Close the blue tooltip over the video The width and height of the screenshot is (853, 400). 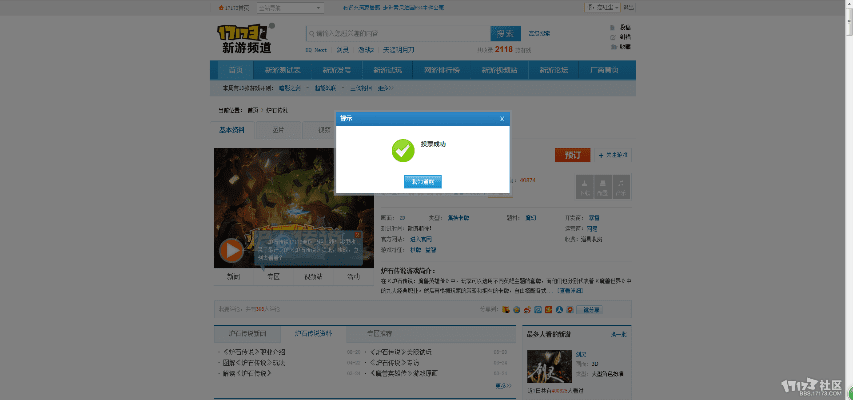(356, 237)
